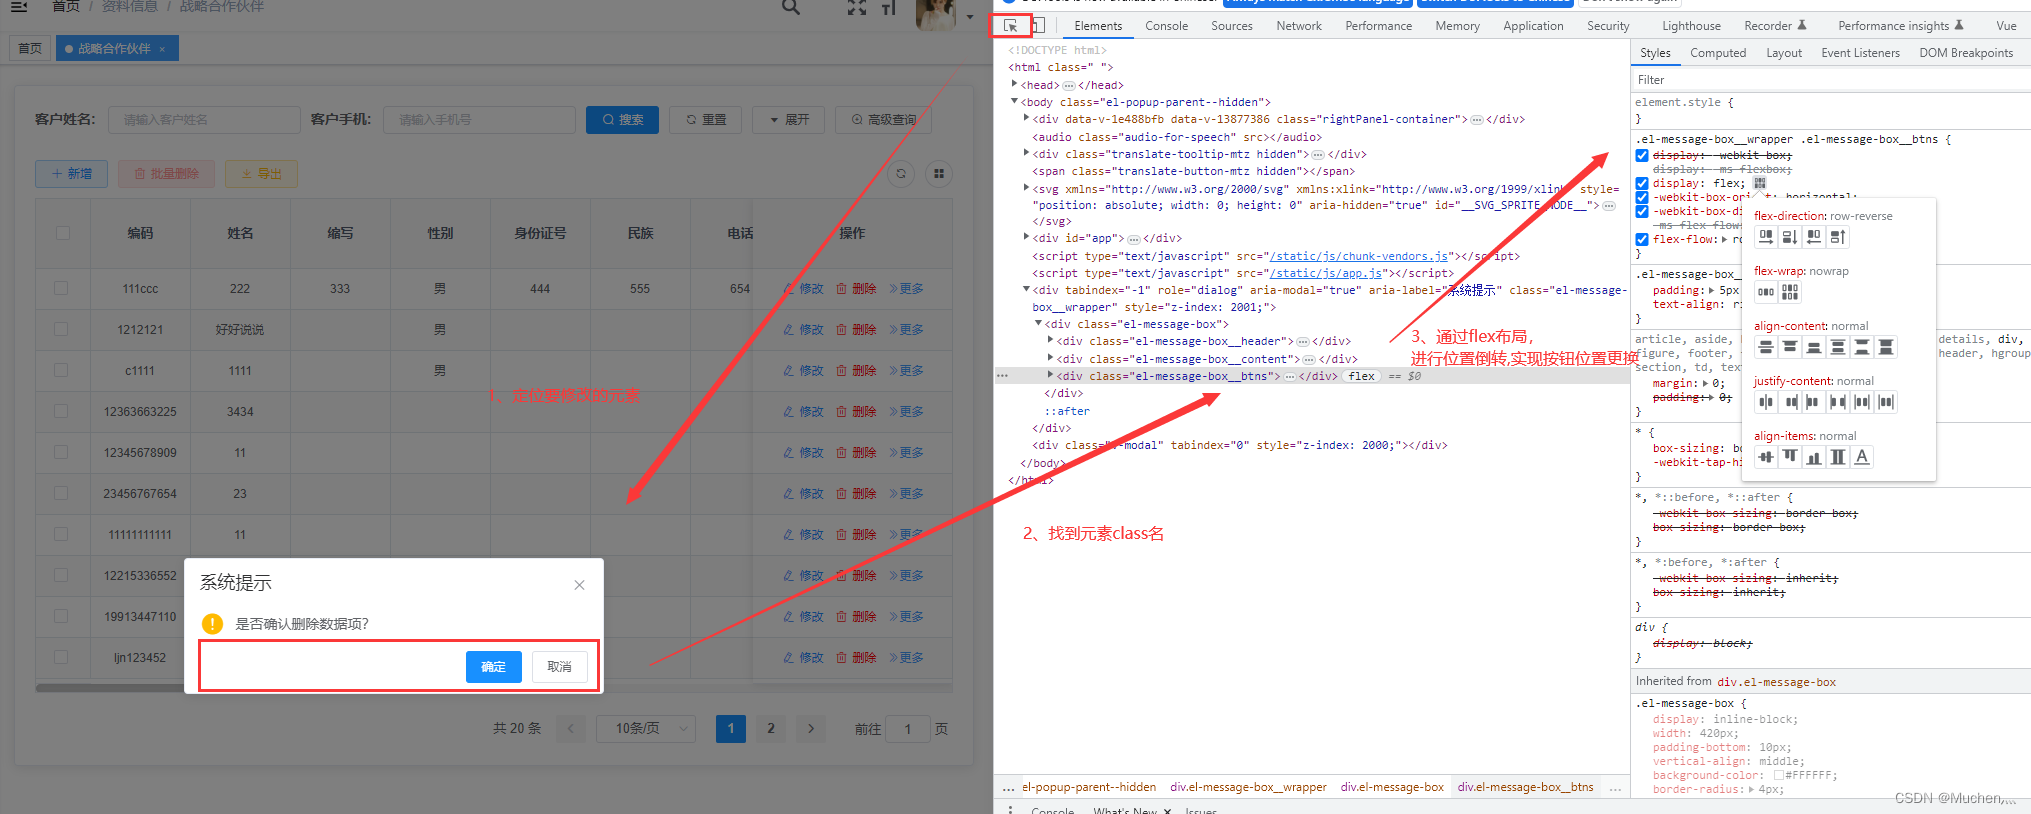2031x814 pixels.
Task: Open the column display grid icon
Action: coord(939,174)
